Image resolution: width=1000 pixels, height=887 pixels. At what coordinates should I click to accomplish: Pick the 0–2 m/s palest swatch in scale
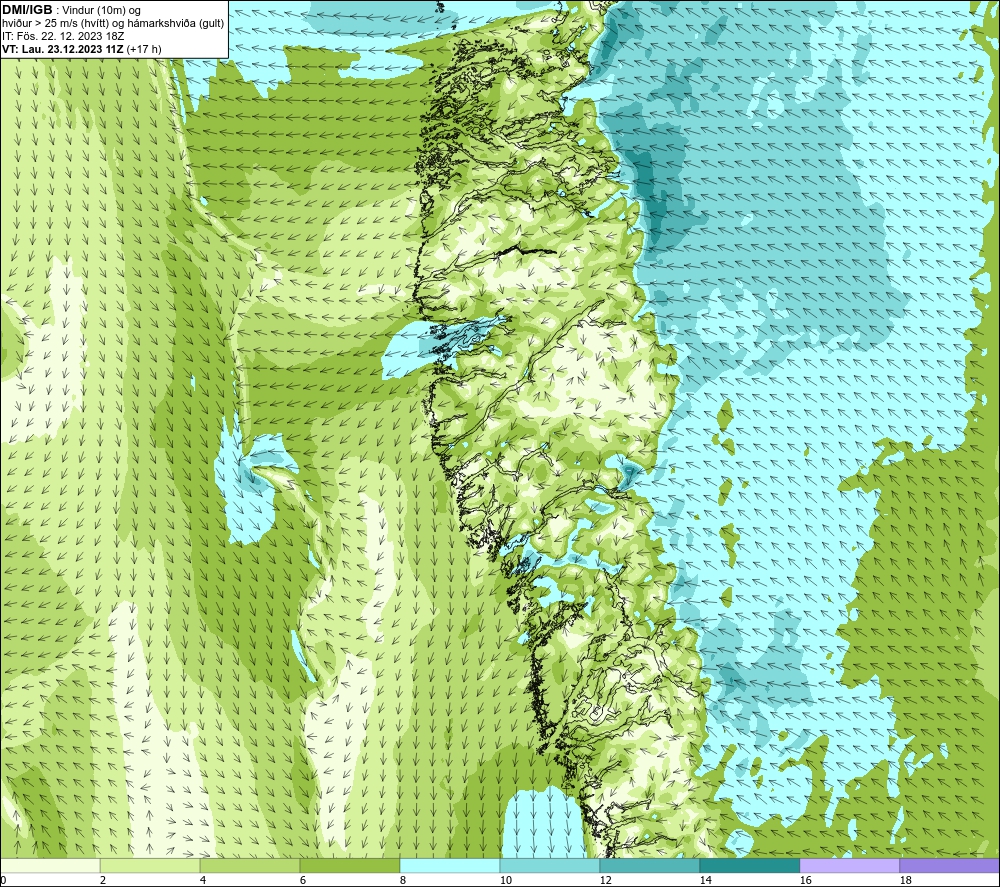click(50, 866)
